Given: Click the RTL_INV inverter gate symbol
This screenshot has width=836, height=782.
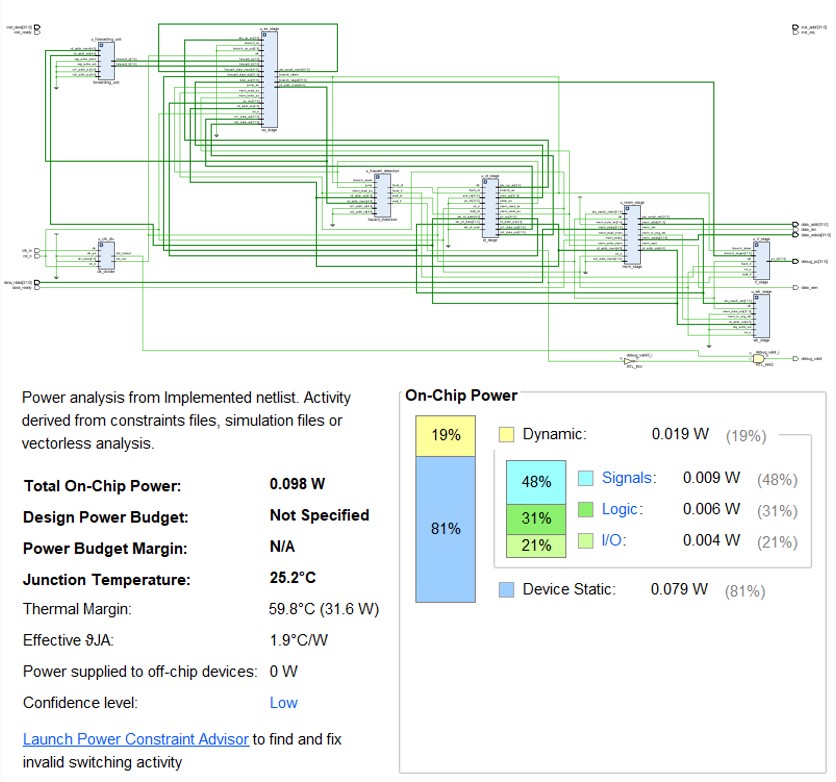Looking at the screenshot, I should (x=629, y=361).
